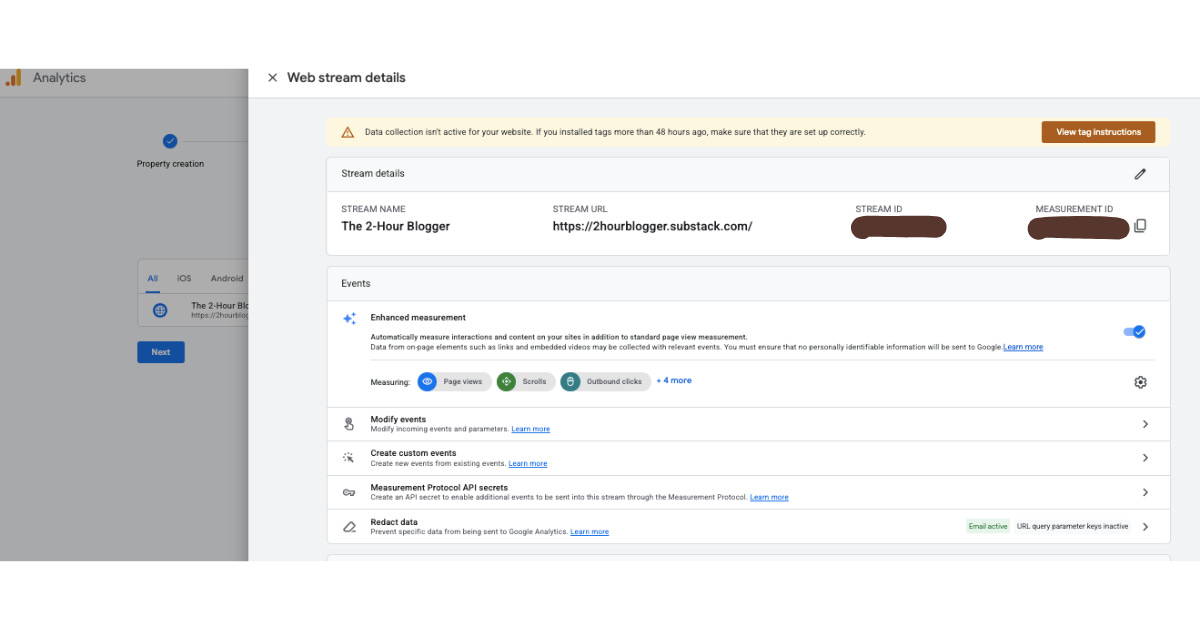Copy the Measurement ID

(x=1140, y=226)
